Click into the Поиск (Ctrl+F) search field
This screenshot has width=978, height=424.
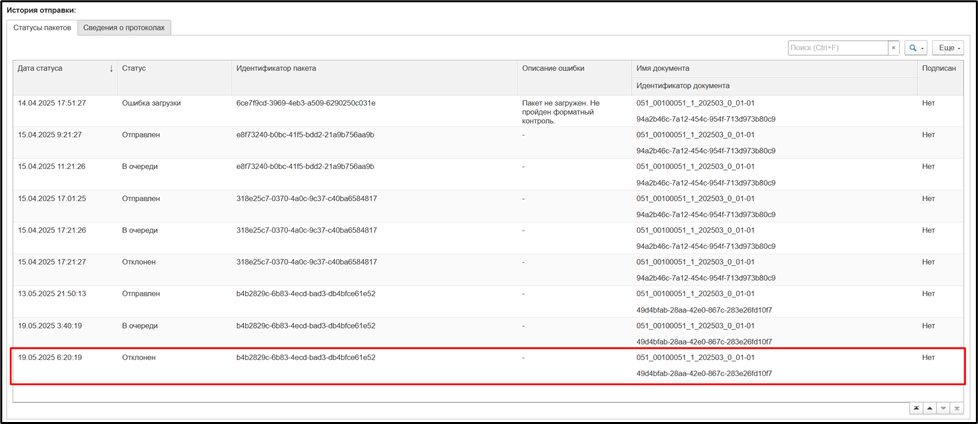coord(838,47)
